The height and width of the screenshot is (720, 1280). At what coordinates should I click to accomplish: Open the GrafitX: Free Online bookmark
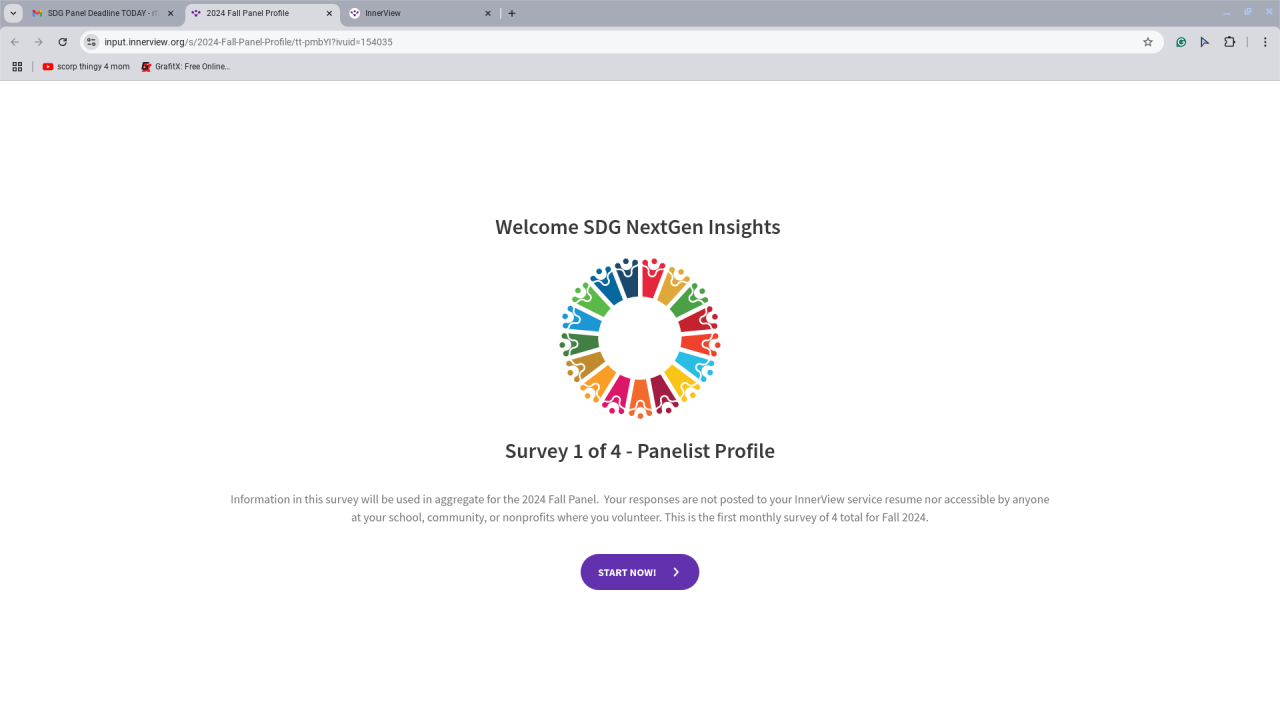click(186, 67)
